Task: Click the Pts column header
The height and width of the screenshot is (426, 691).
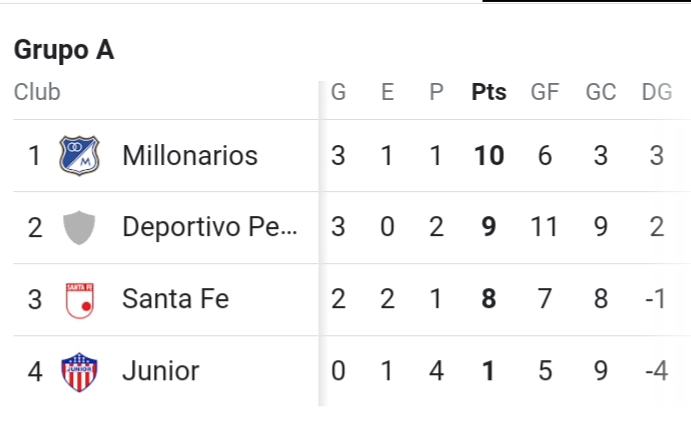Action: pos(489,93)
